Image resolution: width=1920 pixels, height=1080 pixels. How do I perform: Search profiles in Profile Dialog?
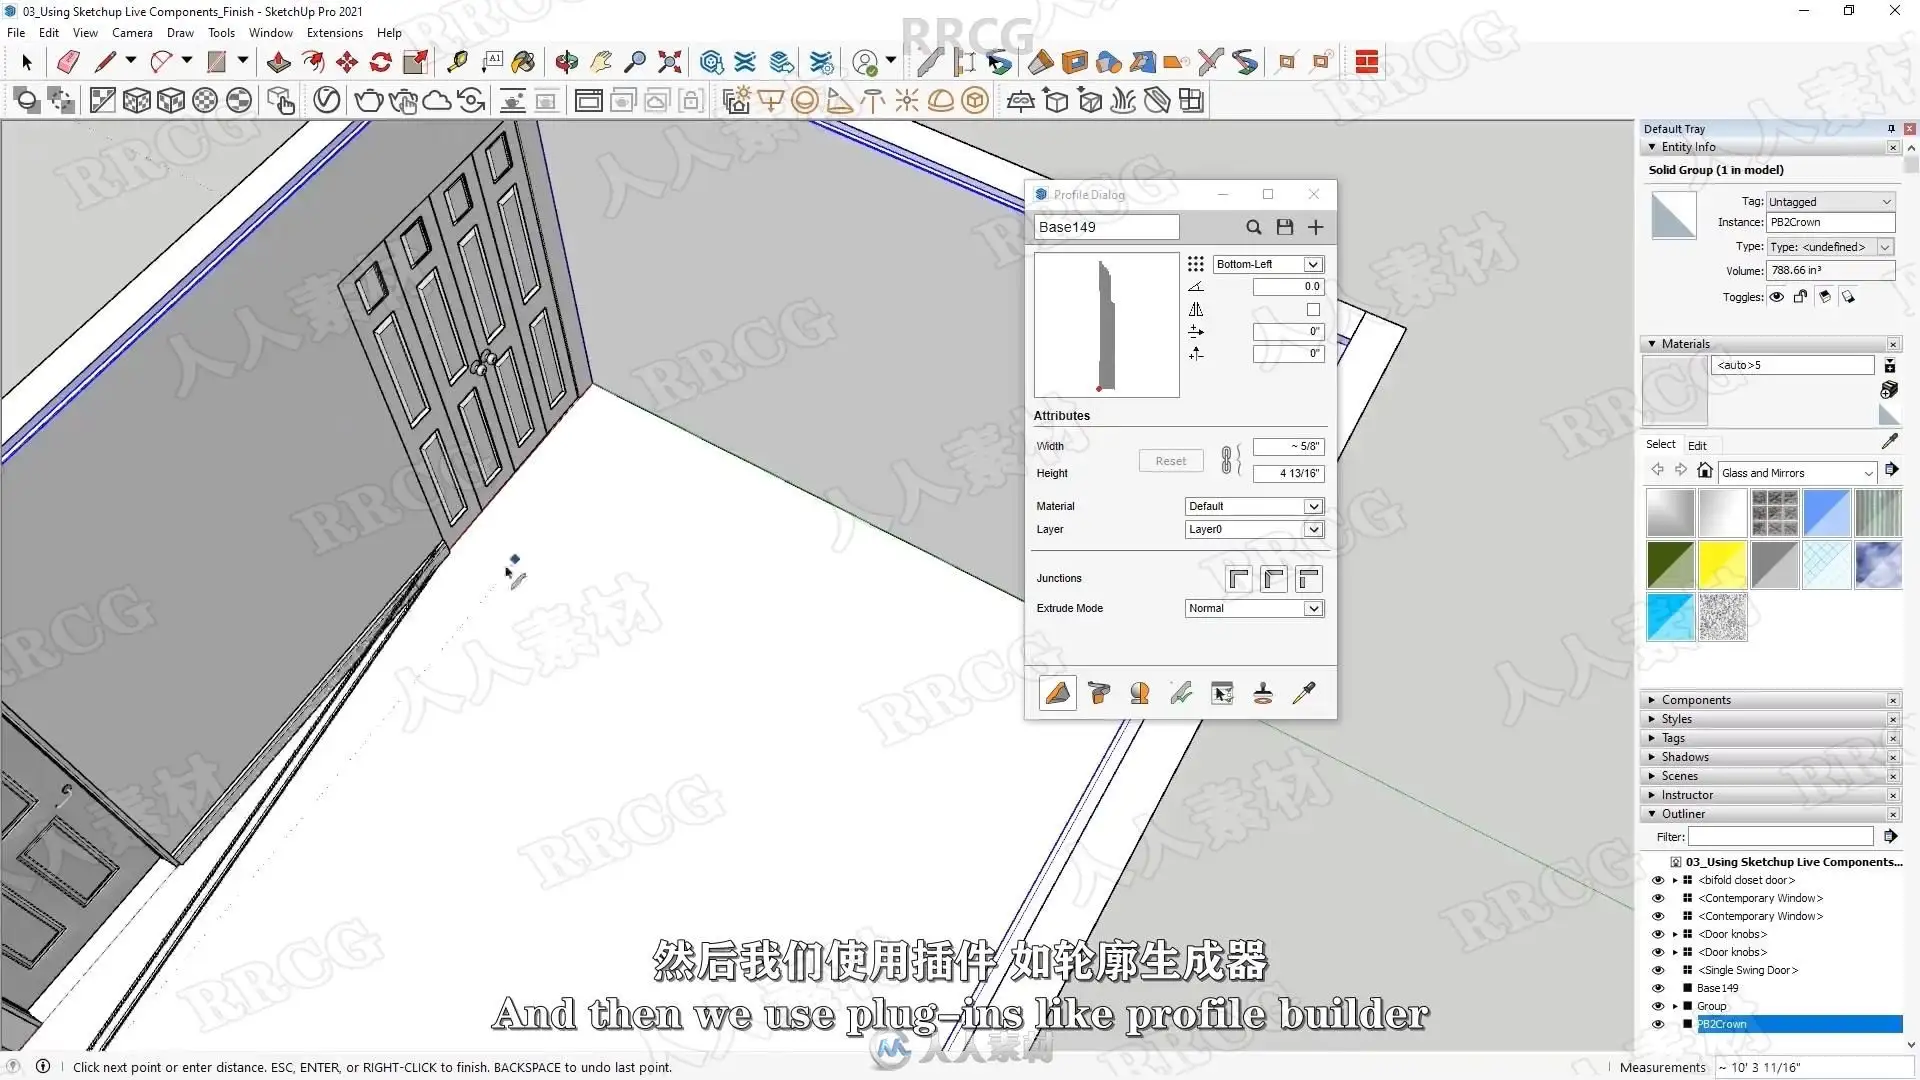(x=1253, y=227)
